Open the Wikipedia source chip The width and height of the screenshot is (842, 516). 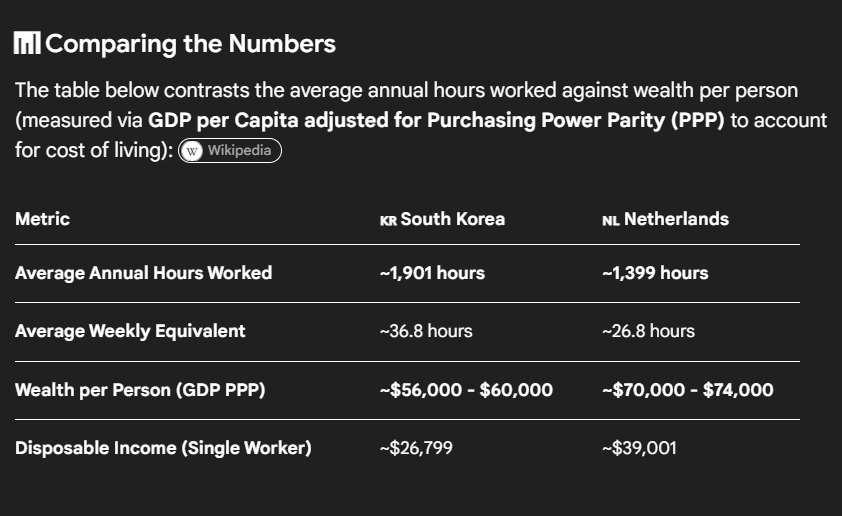point(230,151)
